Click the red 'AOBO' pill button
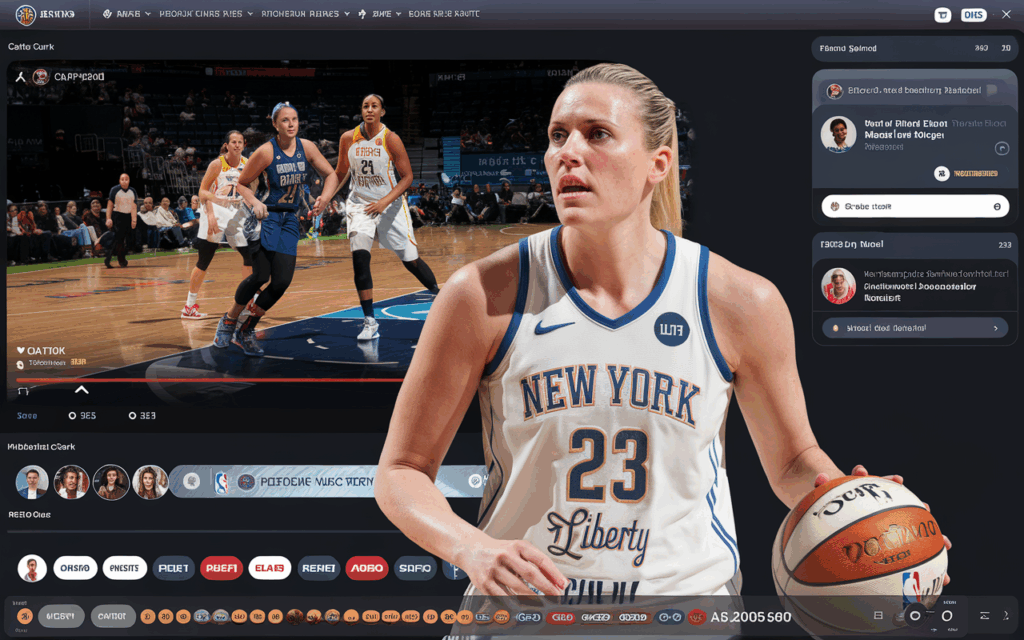 pos(367,568)
